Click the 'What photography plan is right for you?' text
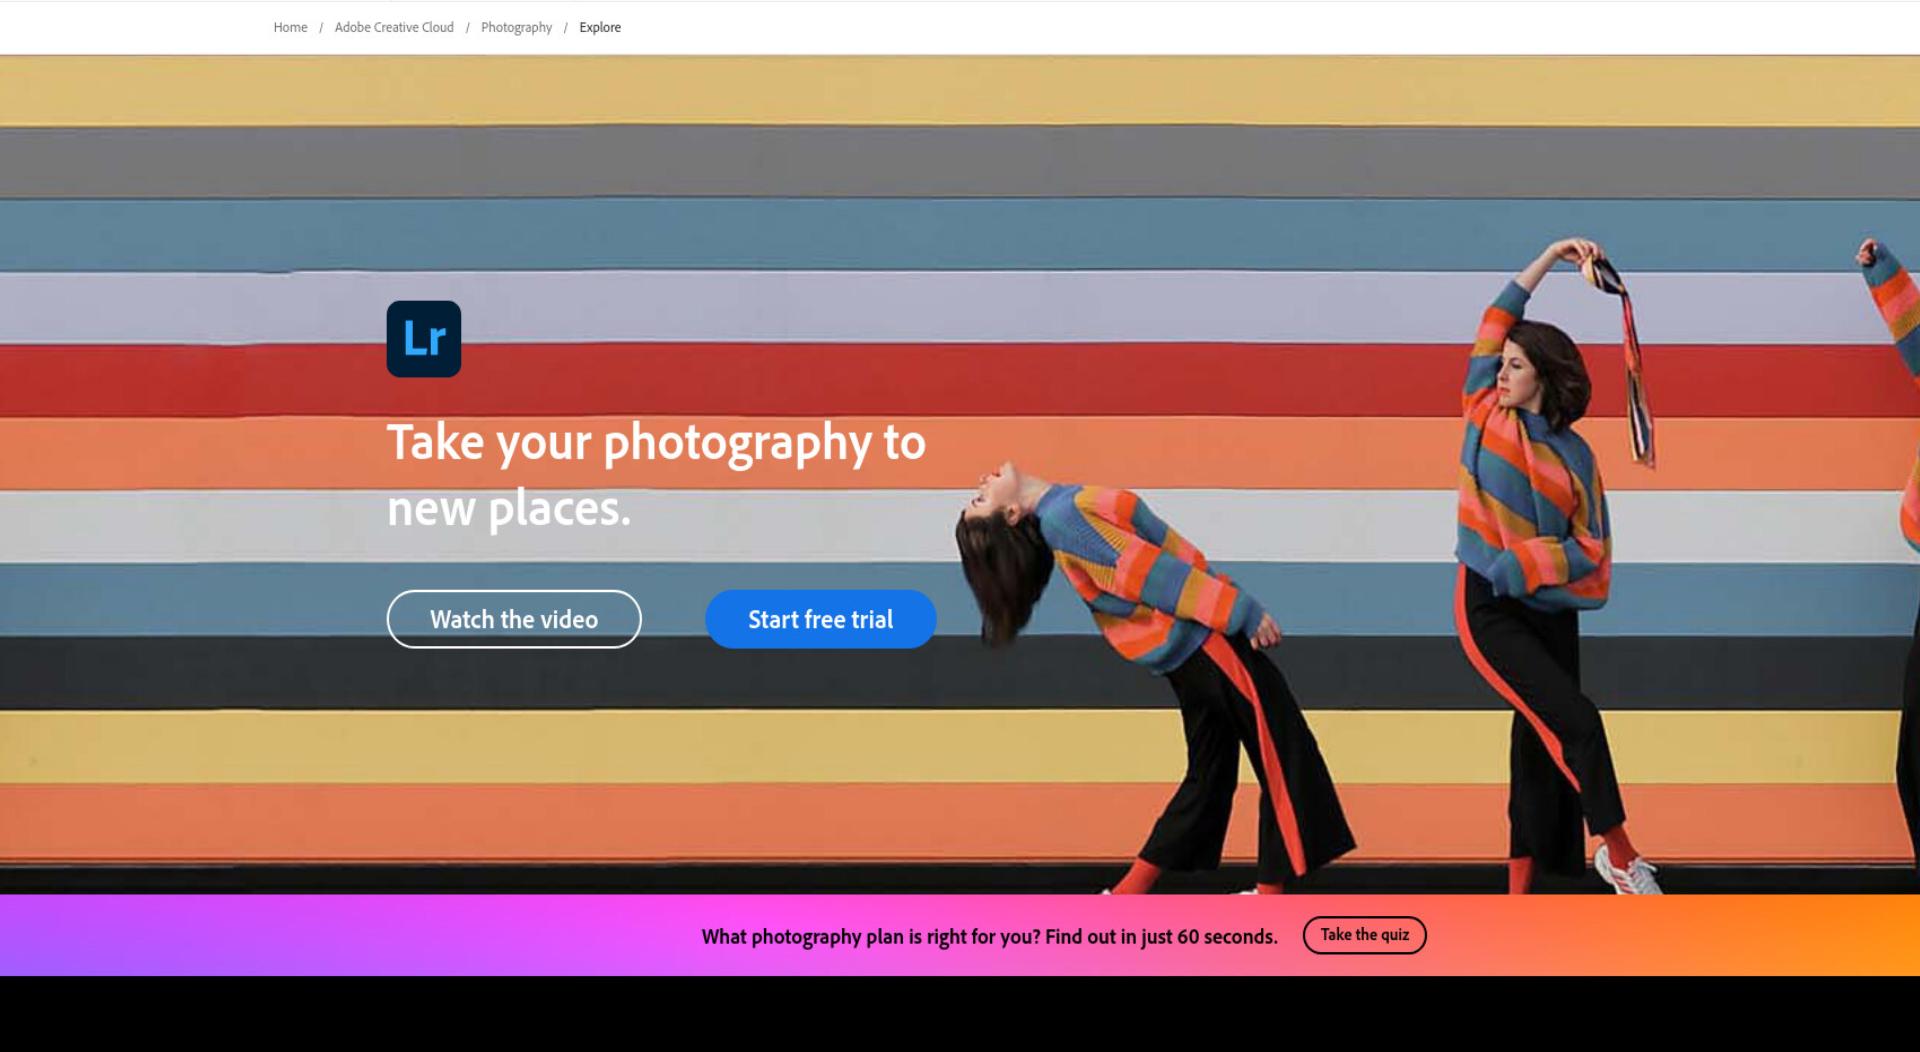Screen dimensions: 1920x1052 (x=871, y=937)
